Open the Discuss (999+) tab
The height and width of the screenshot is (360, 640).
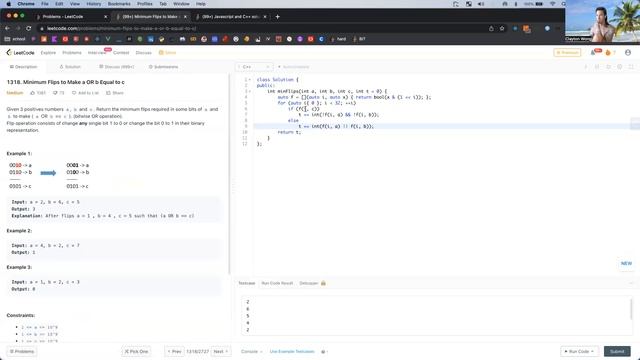pyautogui.click(x=117, y=67)
